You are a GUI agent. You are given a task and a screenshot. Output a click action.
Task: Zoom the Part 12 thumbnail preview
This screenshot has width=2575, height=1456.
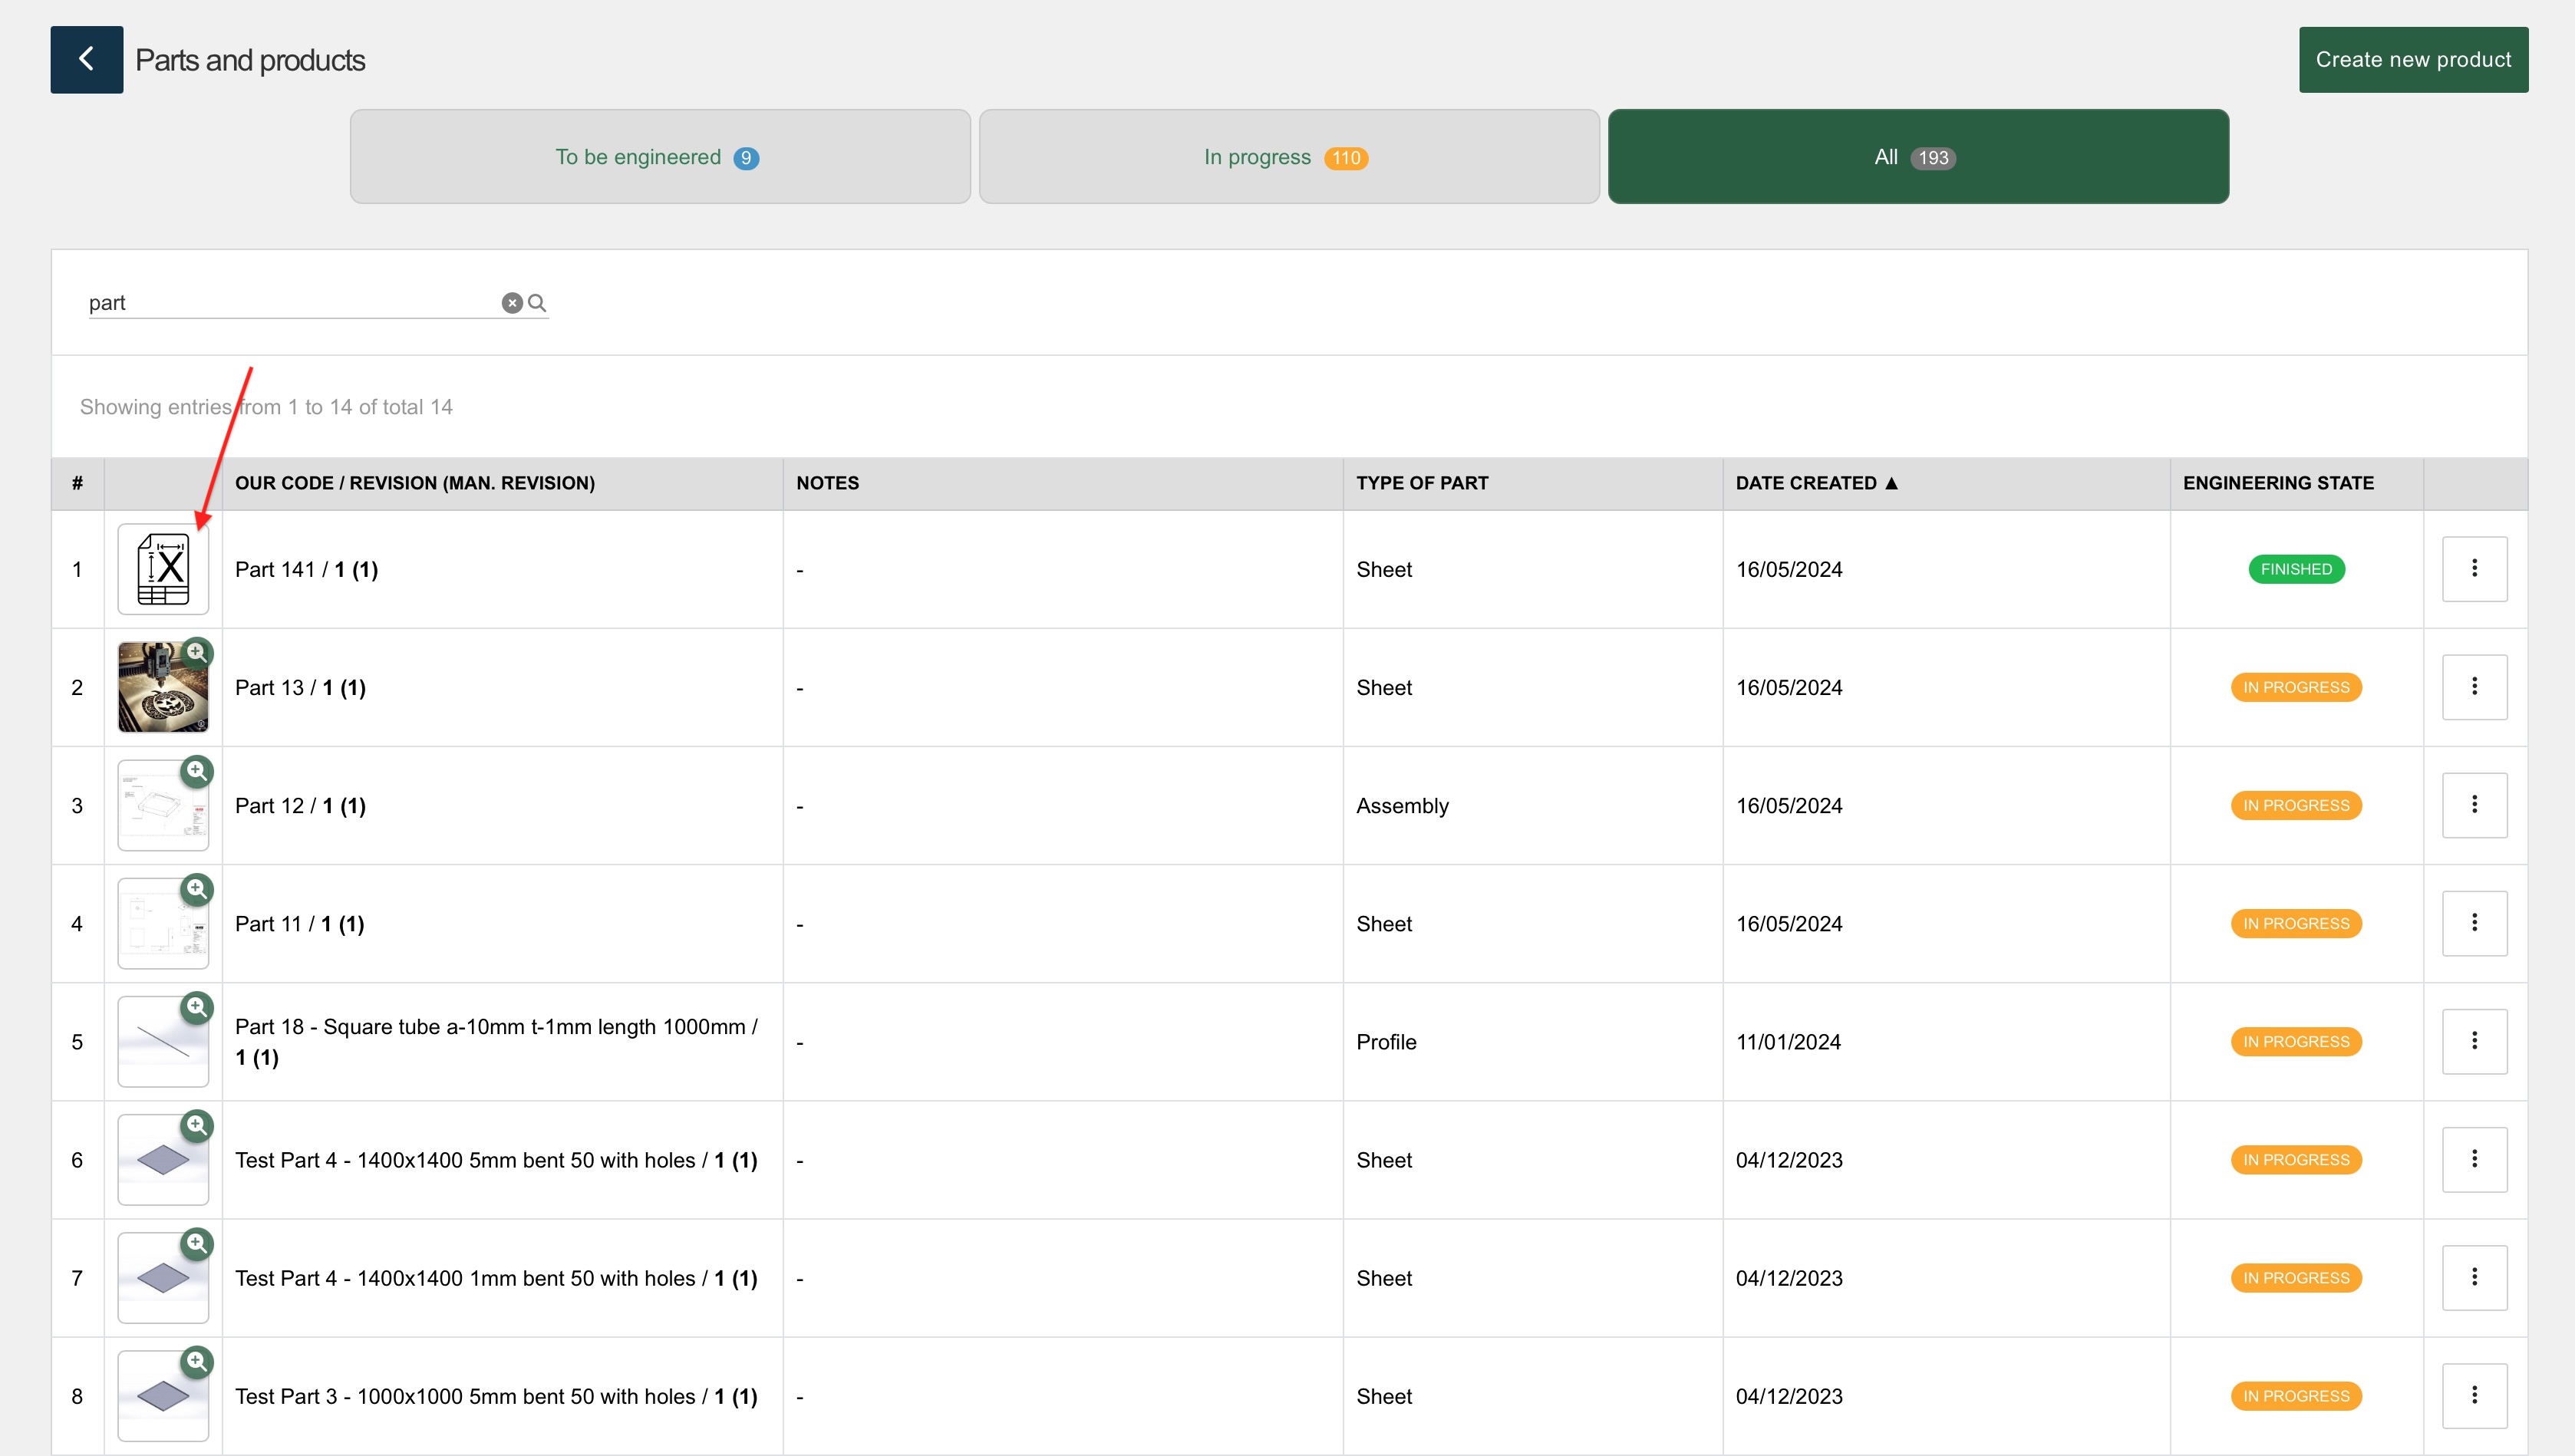coord(197,771)
